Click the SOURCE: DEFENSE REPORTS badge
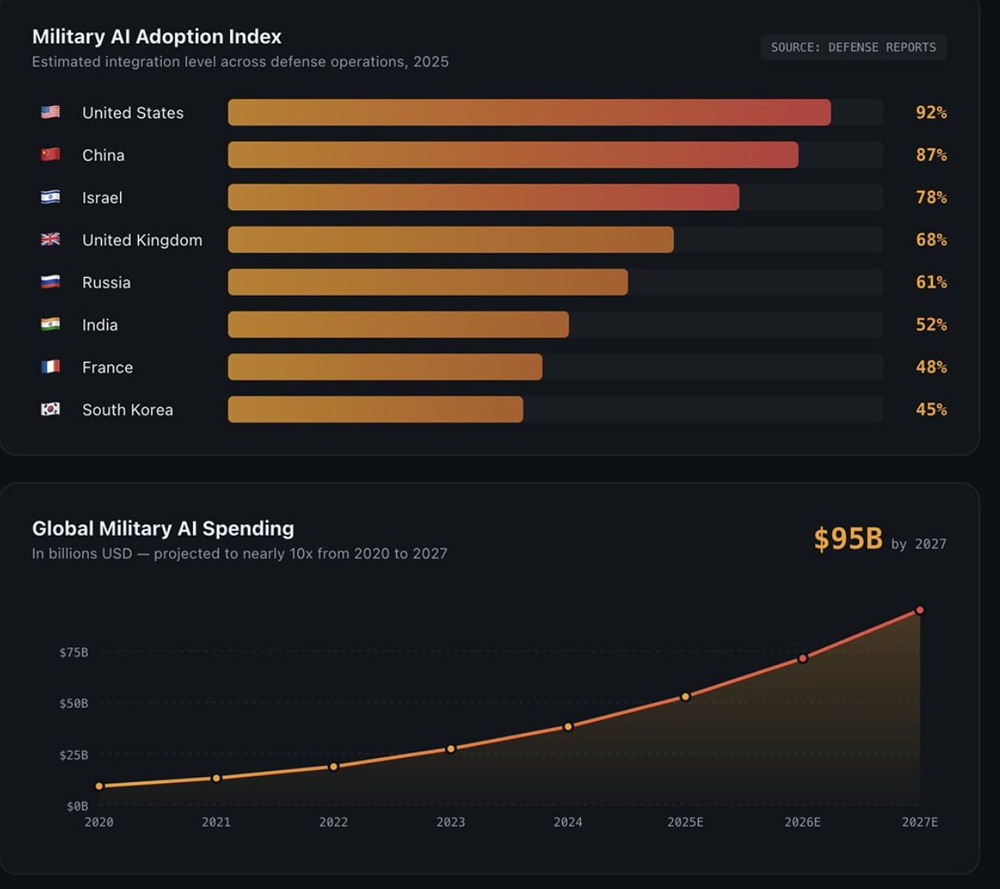1000x889 pixels. coord(853,47)
